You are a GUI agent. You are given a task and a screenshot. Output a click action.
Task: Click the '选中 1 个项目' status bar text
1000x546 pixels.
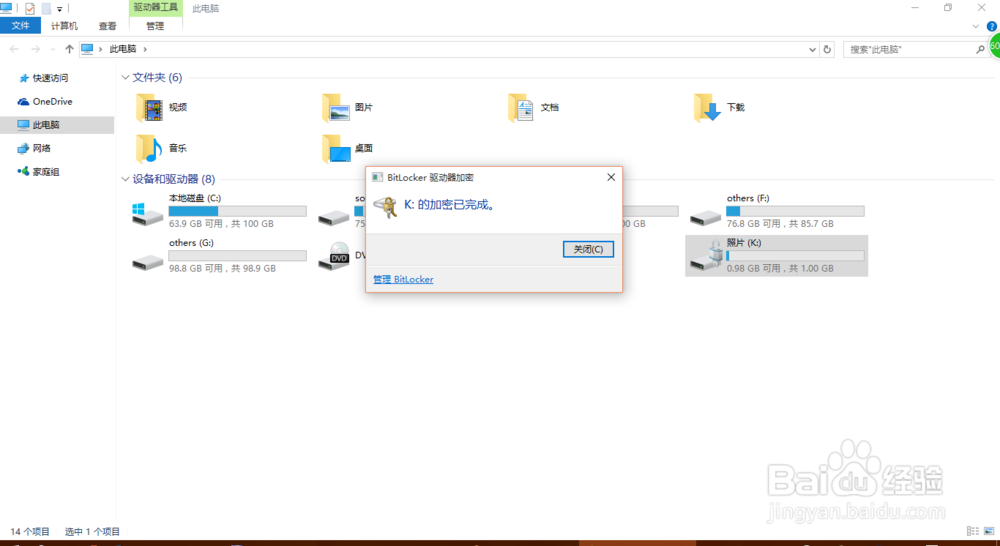(92, 531)
